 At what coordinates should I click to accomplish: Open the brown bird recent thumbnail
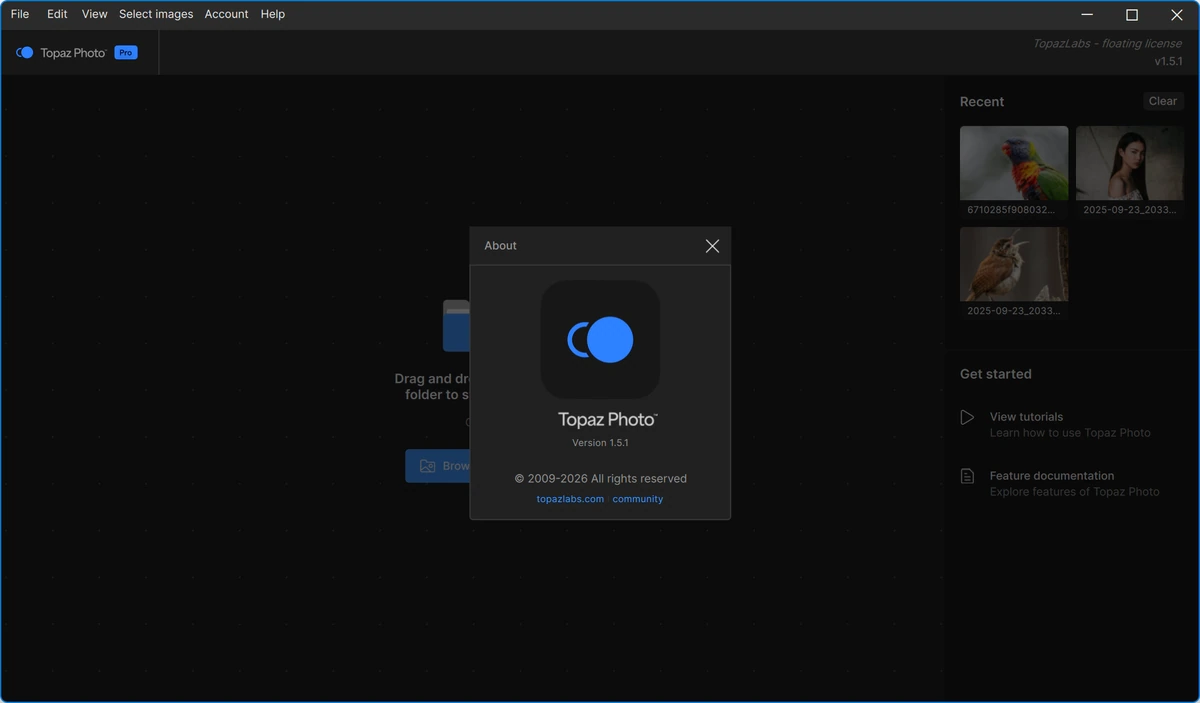(1014, 264)
